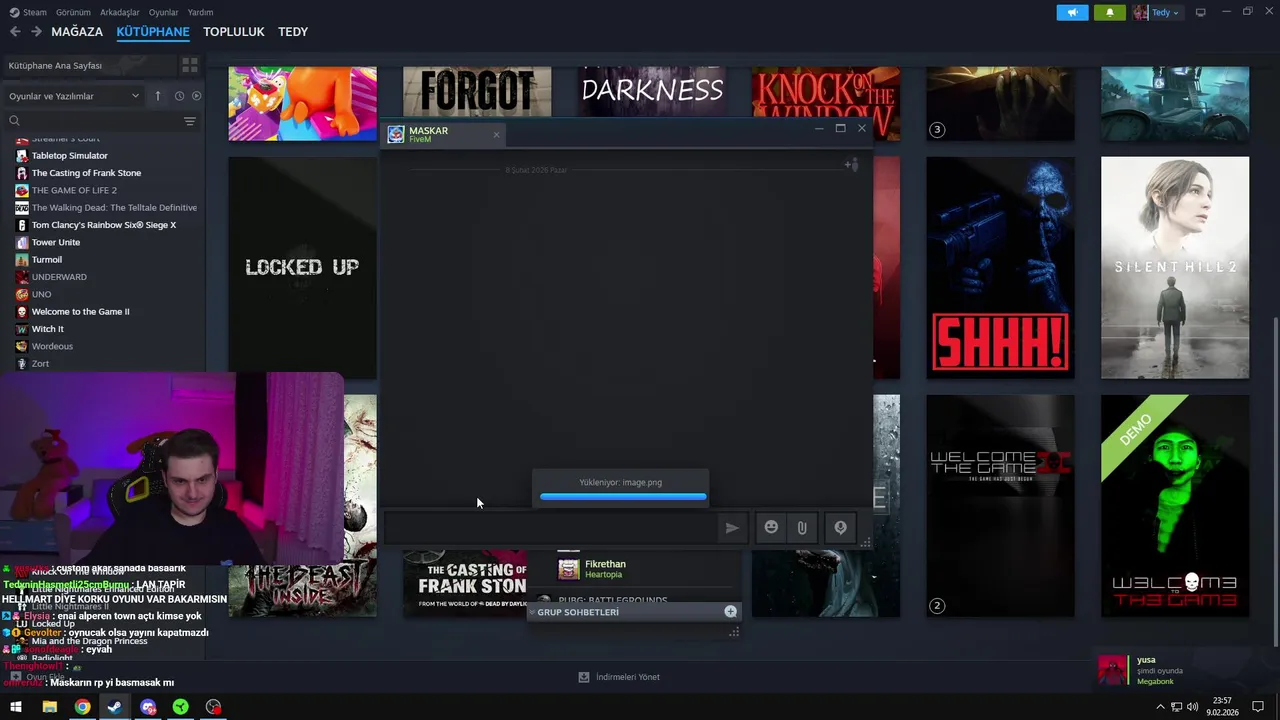
Task: Toggle recent activity clock filter
Action: [179, 96]
